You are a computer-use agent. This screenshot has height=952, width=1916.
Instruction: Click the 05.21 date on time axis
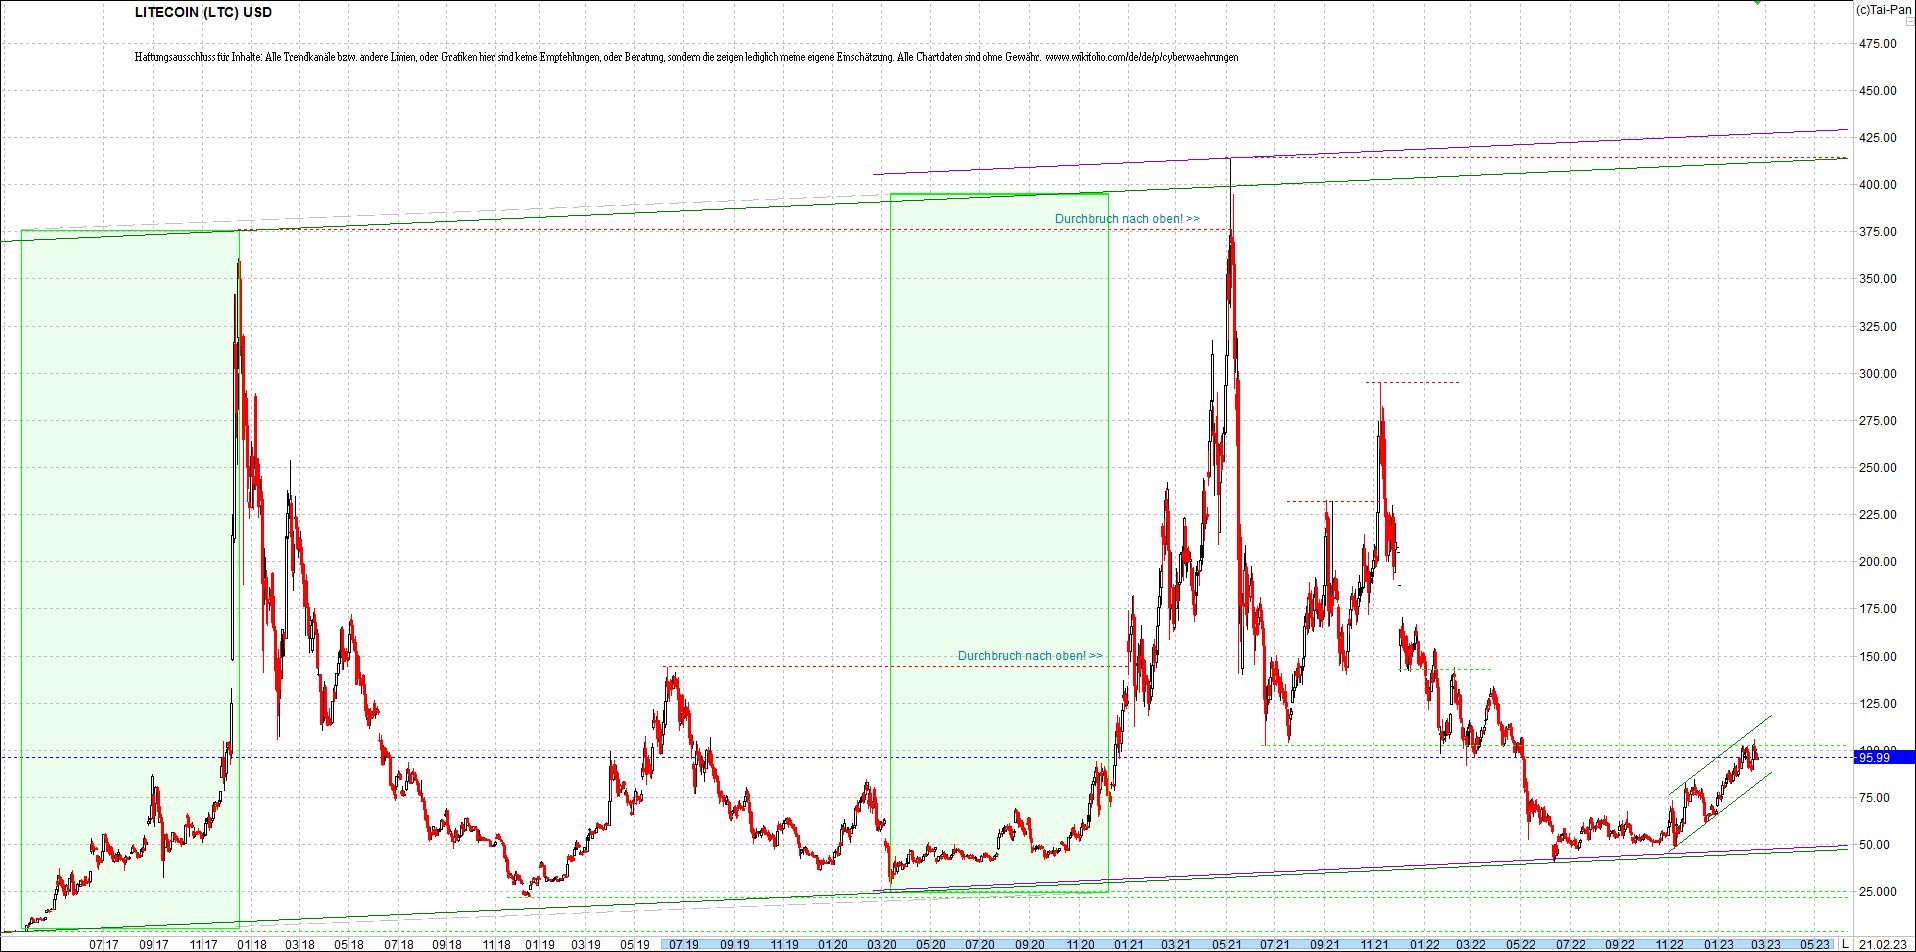tap(1227, 944)
